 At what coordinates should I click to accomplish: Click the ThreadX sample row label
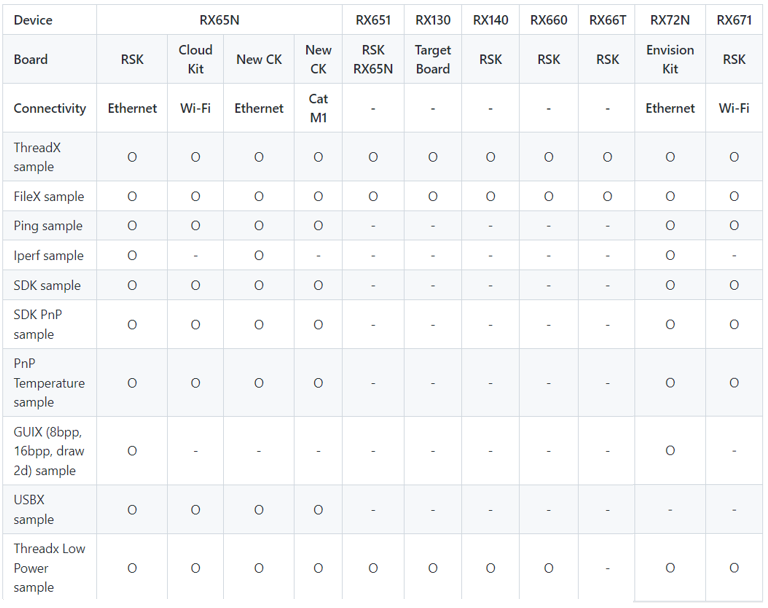(37, 157)
